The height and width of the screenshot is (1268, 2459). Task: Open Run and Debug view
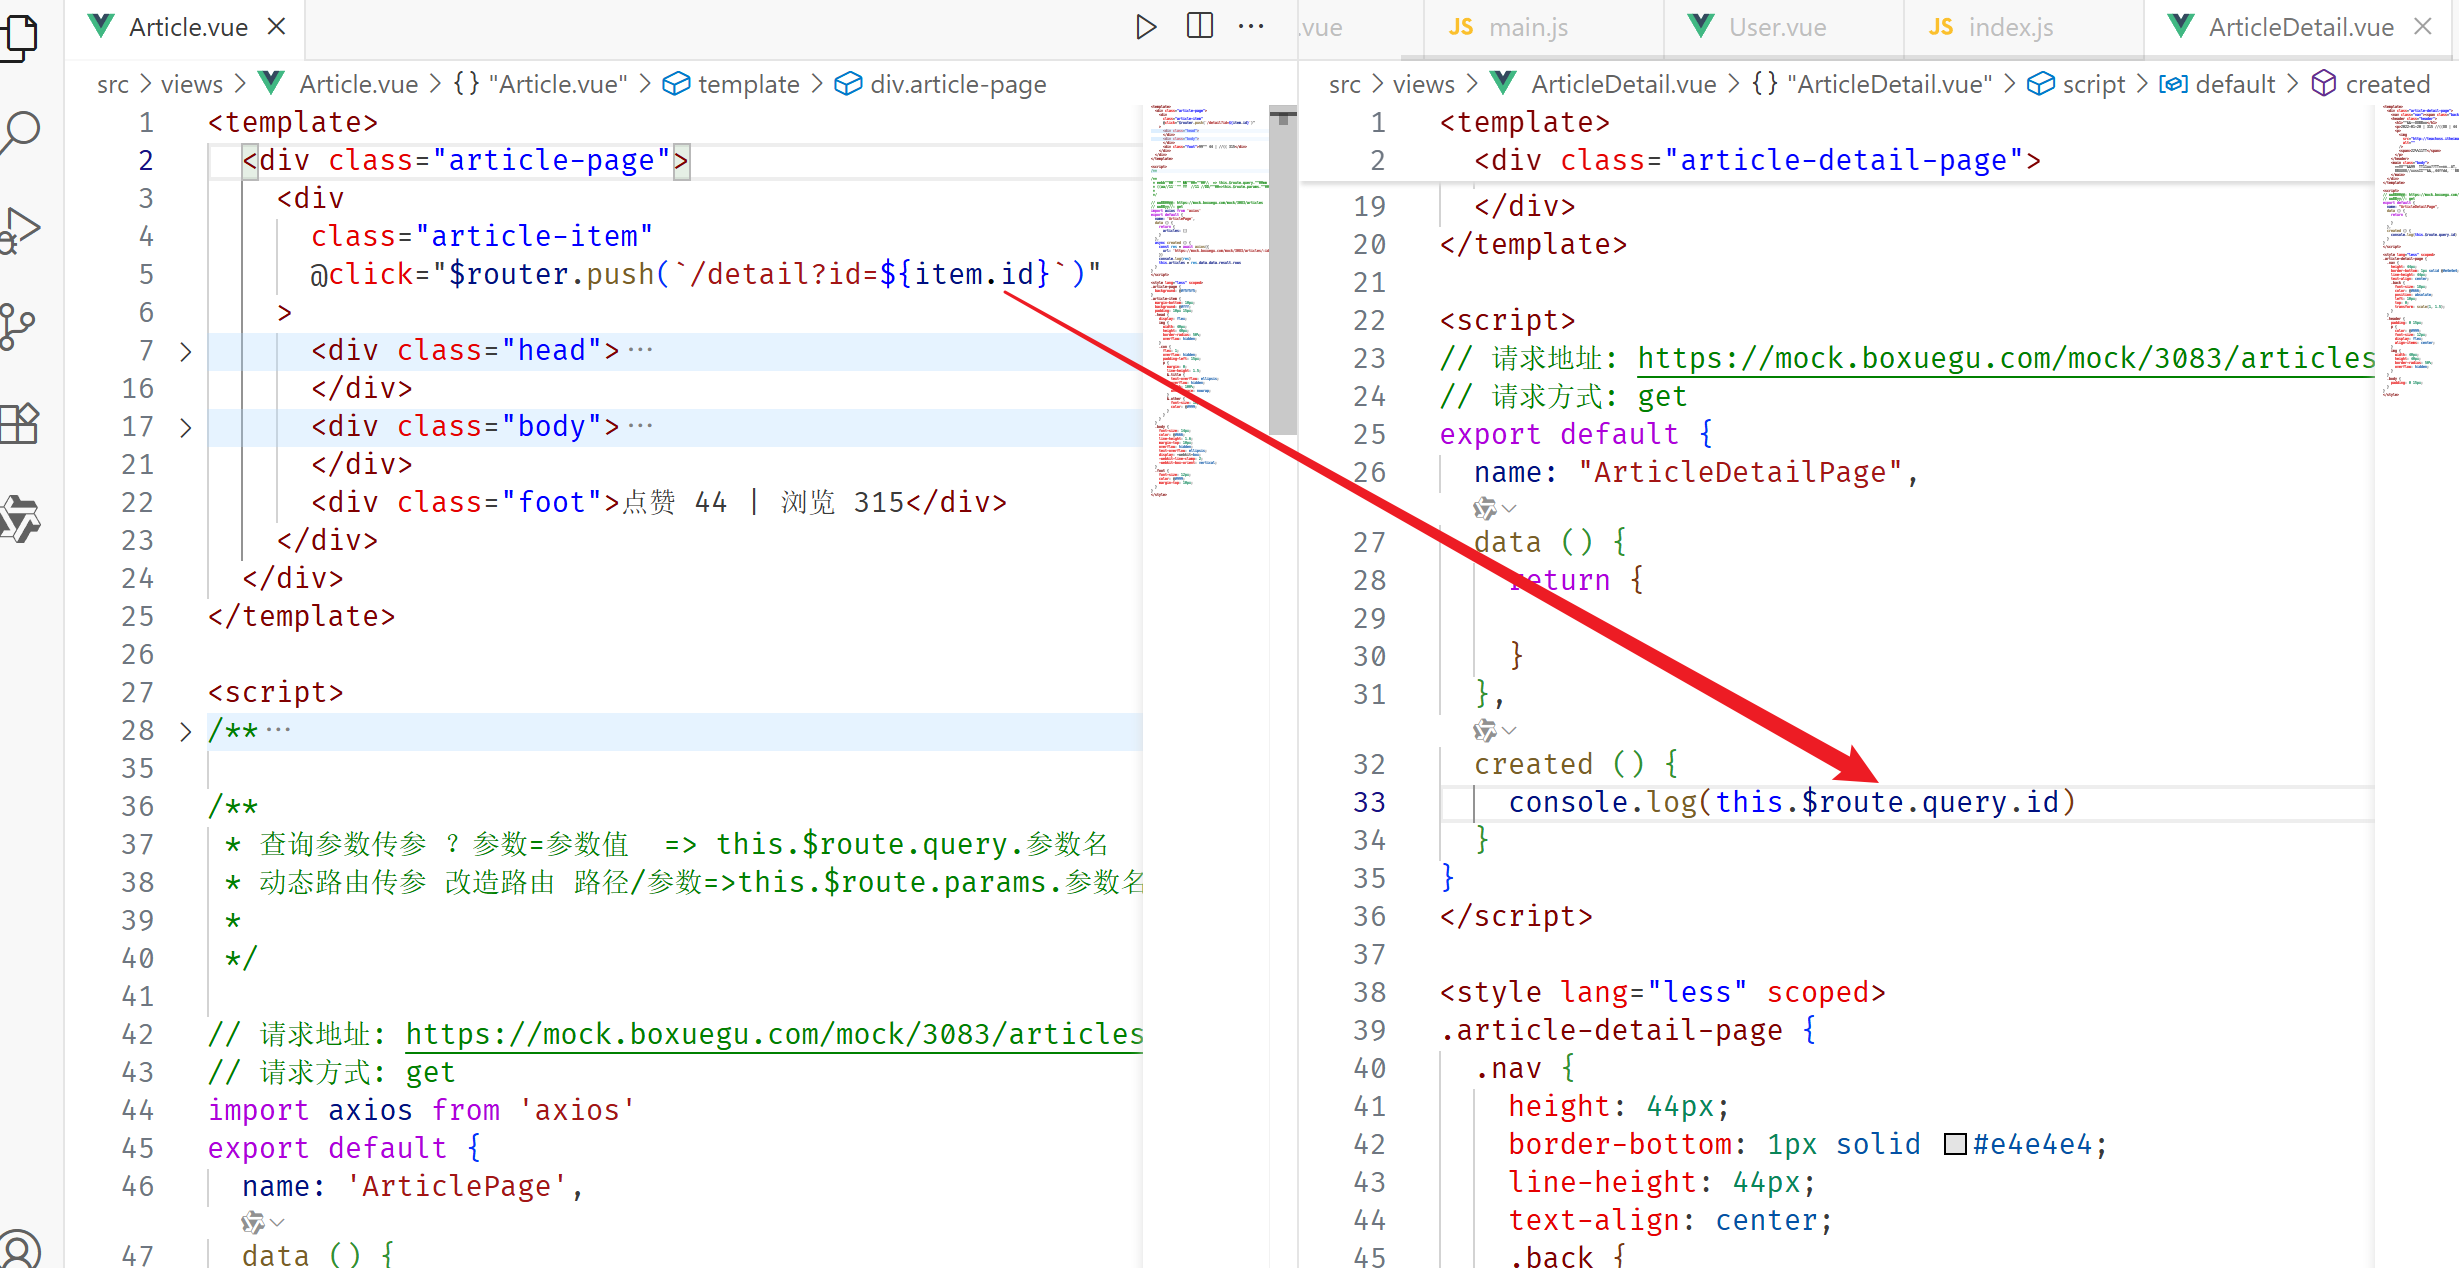(x=20, y=230)
